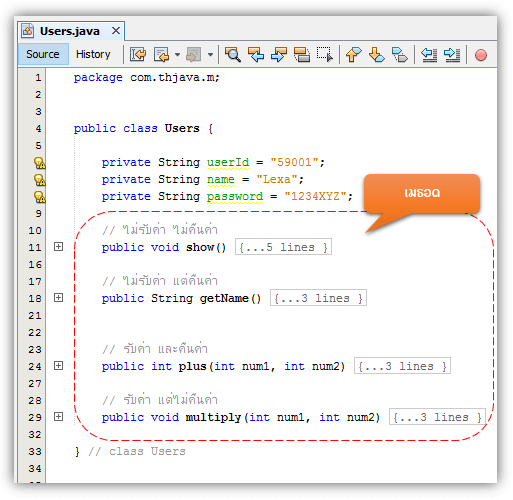The width and height of the screenshot is (513, 500).
Task: Click Shift Line Left icon
Action: (x=429, y=54)
